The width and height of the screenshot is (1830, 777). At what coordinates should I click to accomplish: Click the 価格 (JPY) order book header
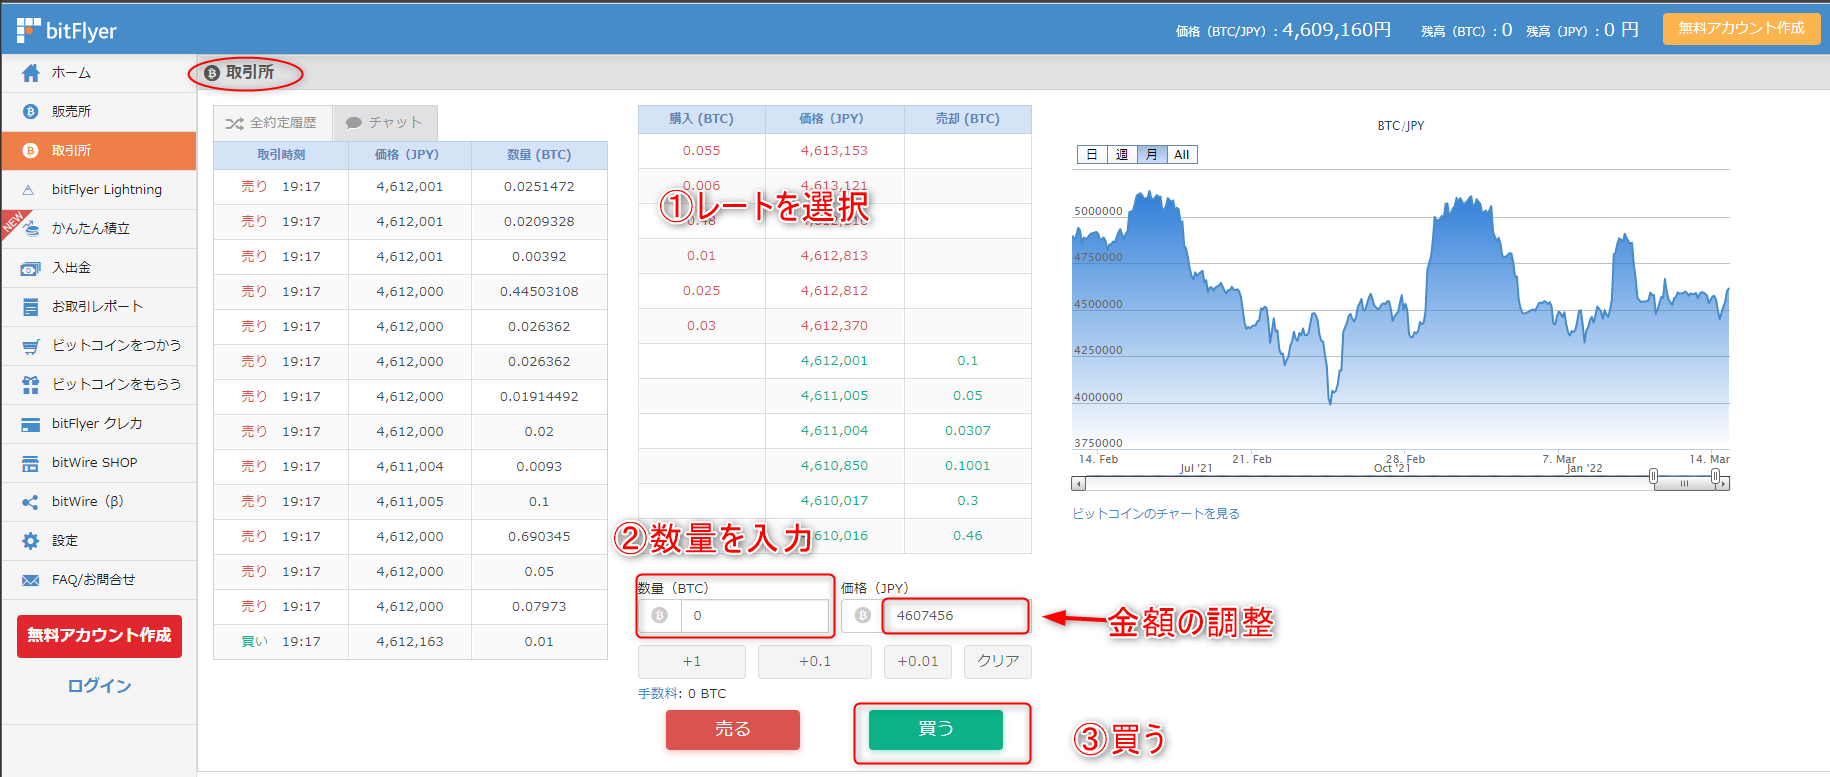coord(834,119)
